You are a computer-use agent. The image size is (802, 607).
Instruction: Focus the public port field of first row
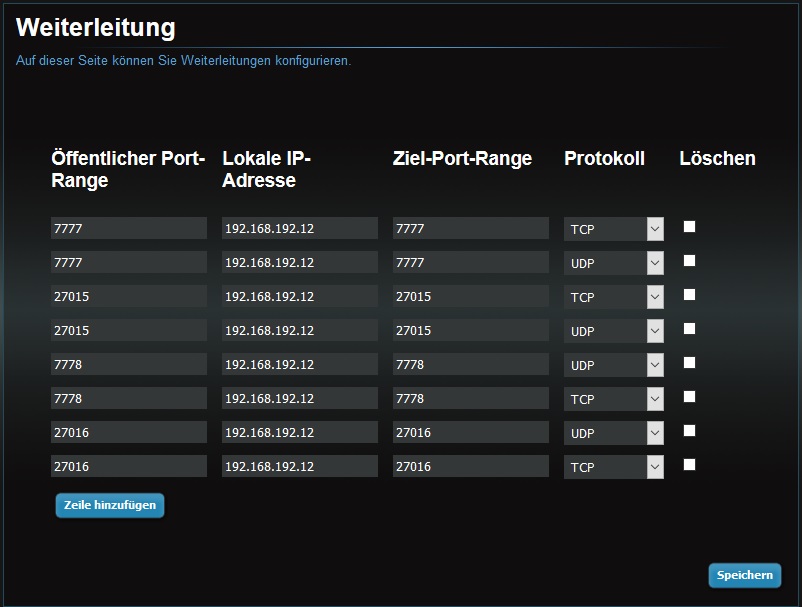(129, 228)
